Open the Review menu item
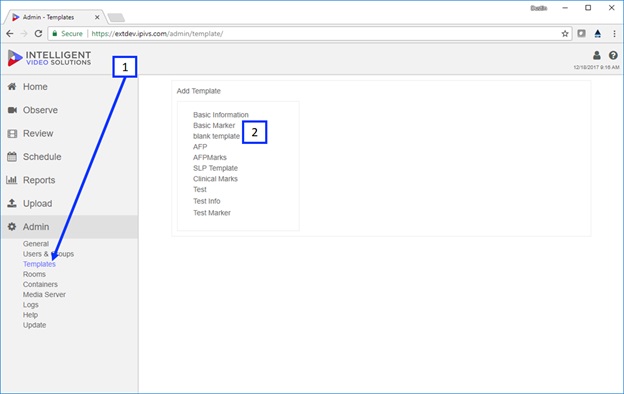The image size is (624, 394). point(38,133)
